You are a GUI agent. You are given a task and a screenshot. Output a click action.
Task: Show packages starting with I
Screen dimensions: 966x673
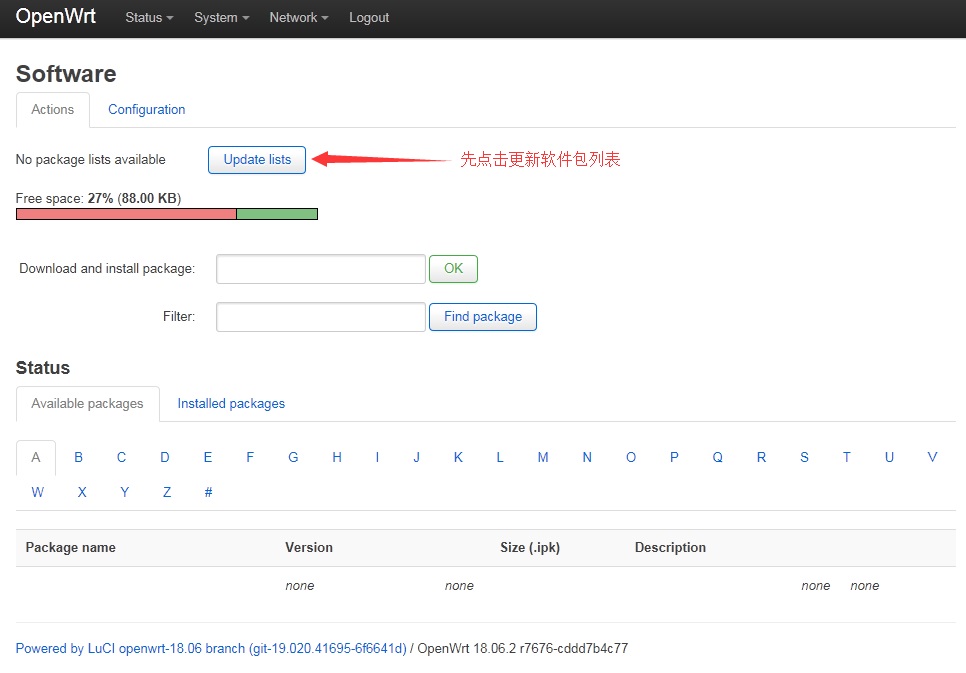coord(377,457)
